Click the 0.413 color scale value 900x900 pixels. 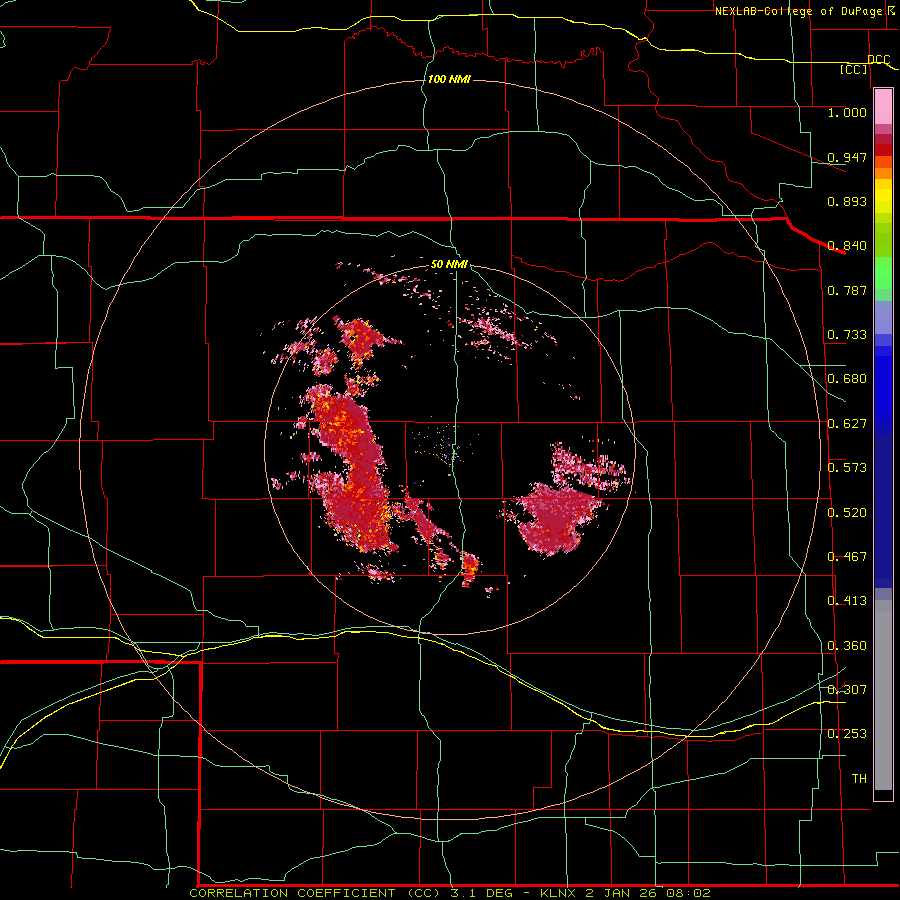[847, 601]
